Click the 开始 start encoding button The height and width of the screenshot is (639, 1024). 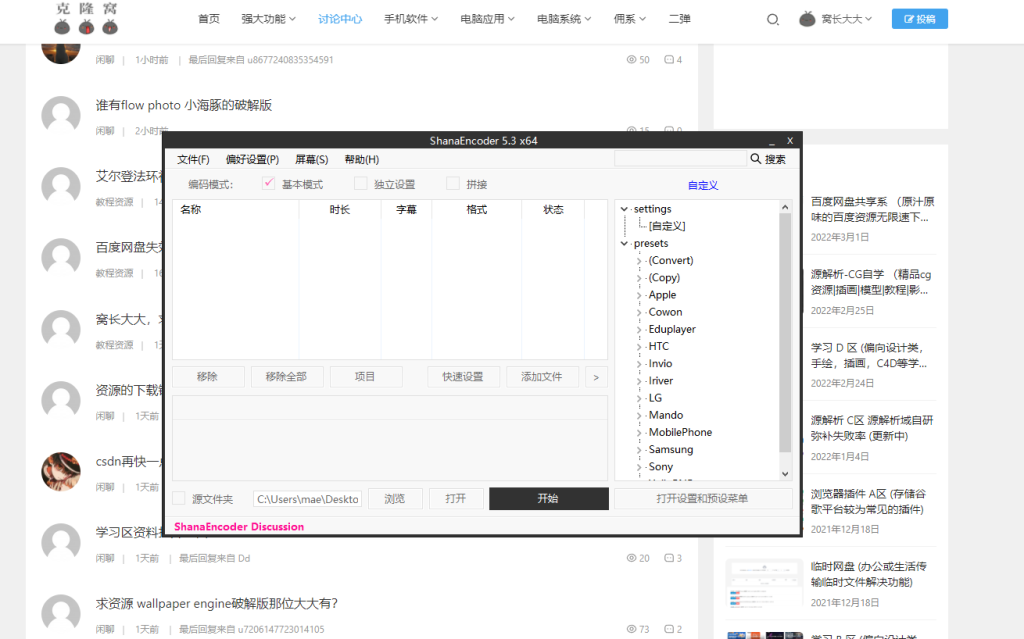(549, 499)
